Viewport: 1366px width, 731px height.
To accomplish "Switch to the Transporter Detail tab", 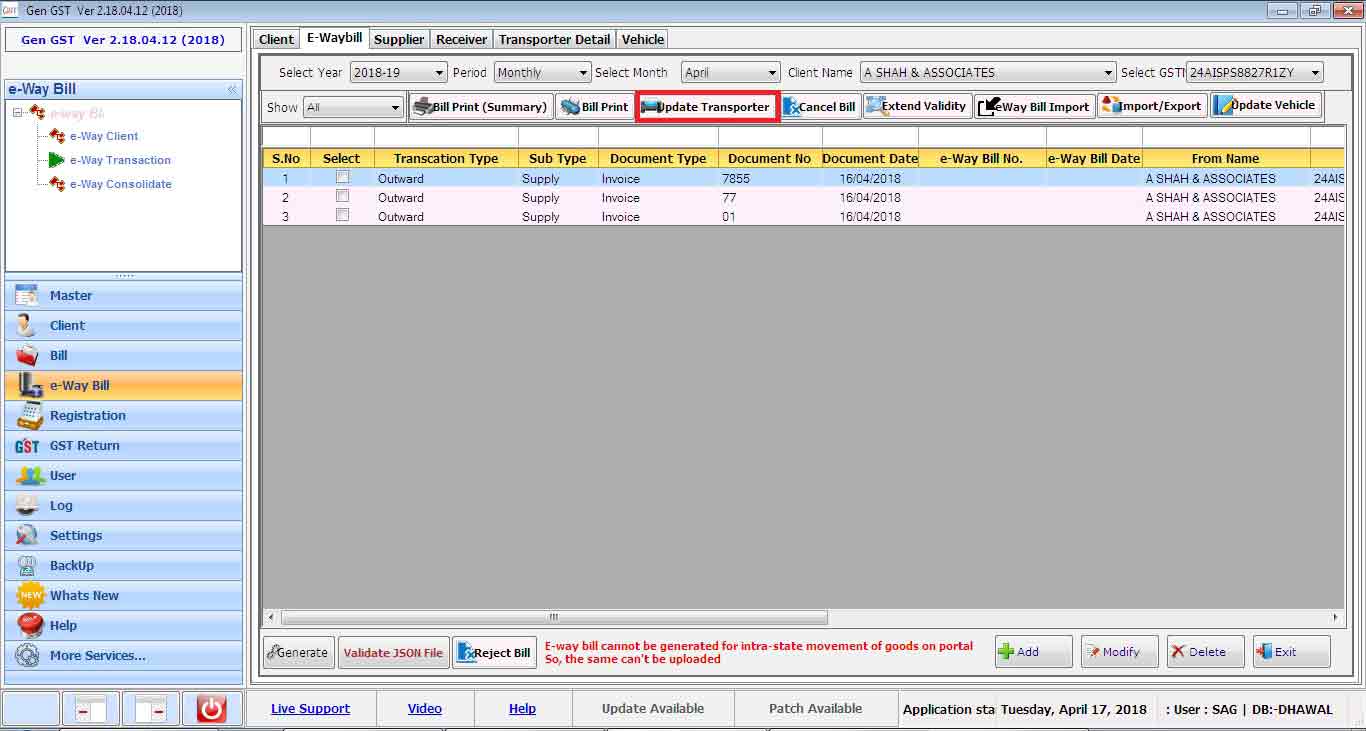I will point(554,39).
